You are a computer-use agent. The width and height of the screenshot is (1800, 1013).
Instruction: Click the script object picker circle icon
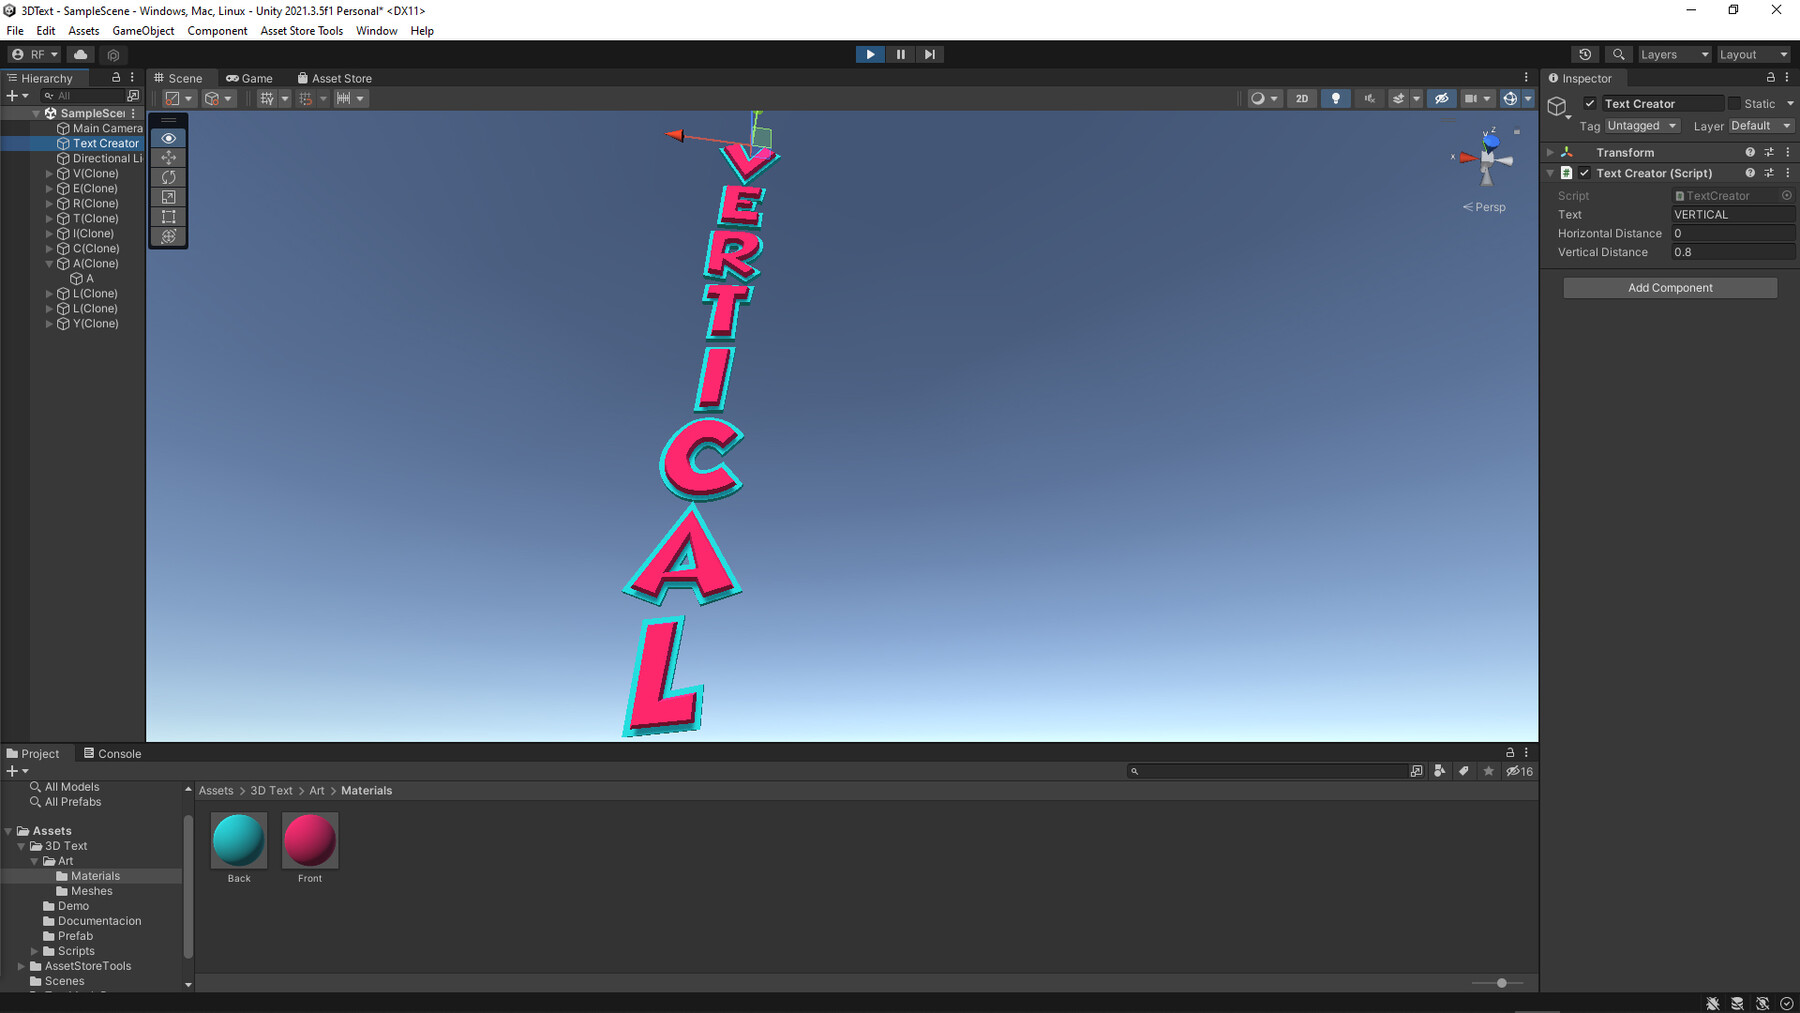point(1786,196)
